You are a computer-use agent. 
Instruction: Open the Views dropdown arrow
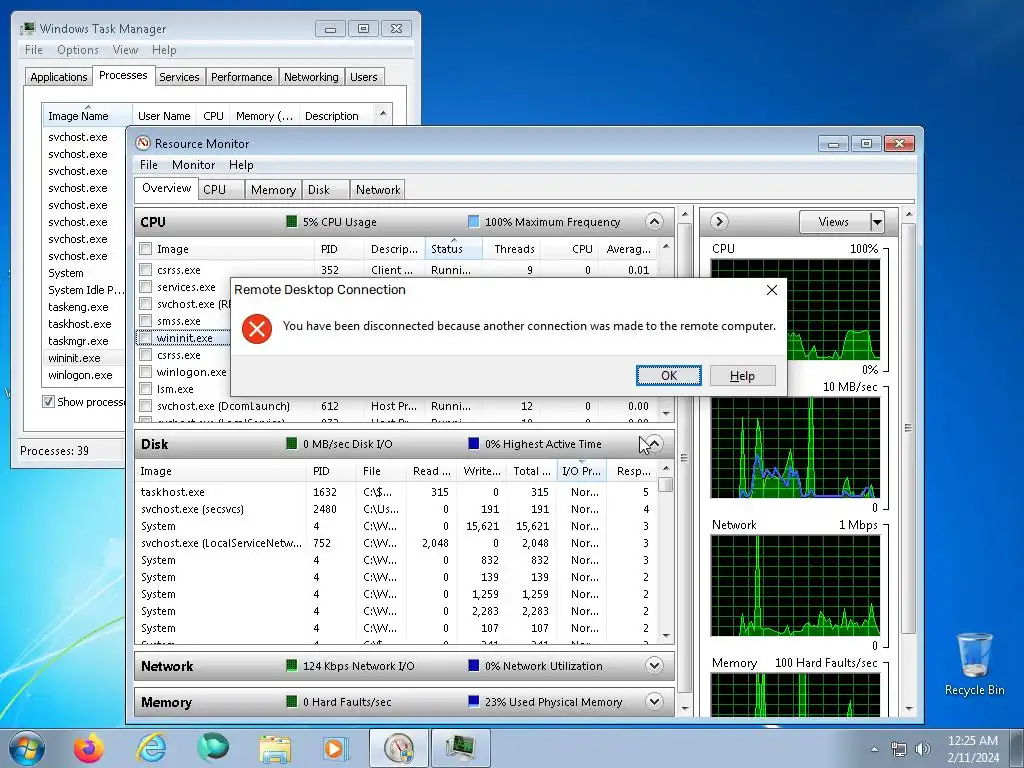tap(877, 222)
